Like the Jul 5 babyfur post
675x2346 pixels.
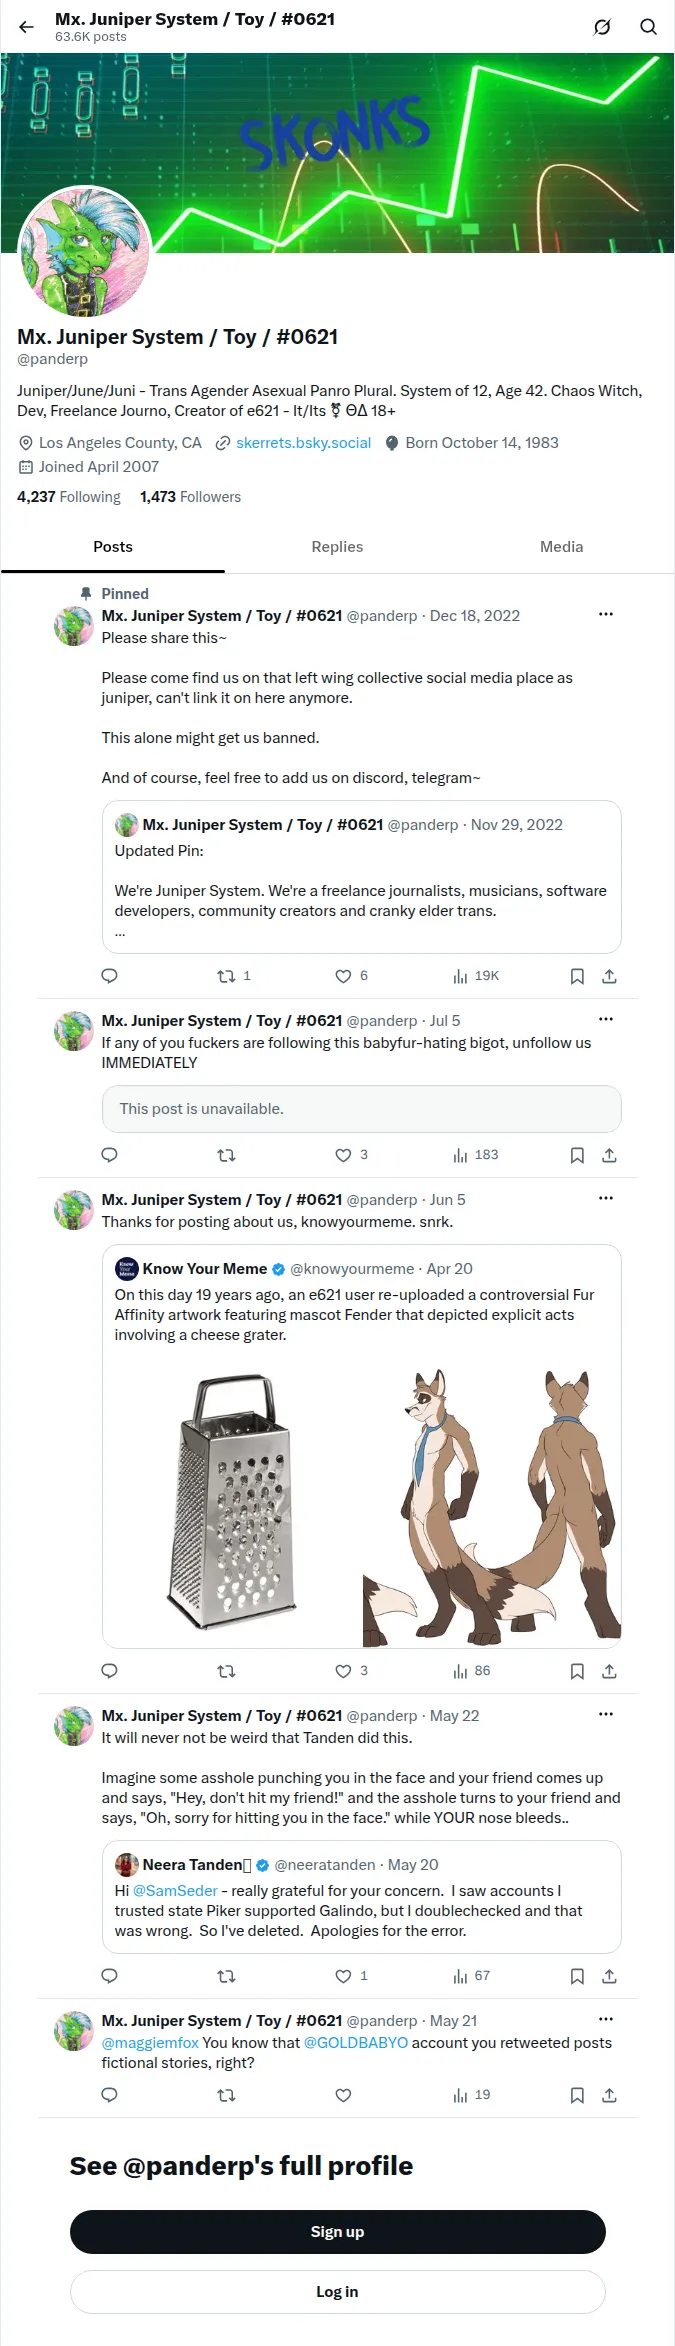351,1155
